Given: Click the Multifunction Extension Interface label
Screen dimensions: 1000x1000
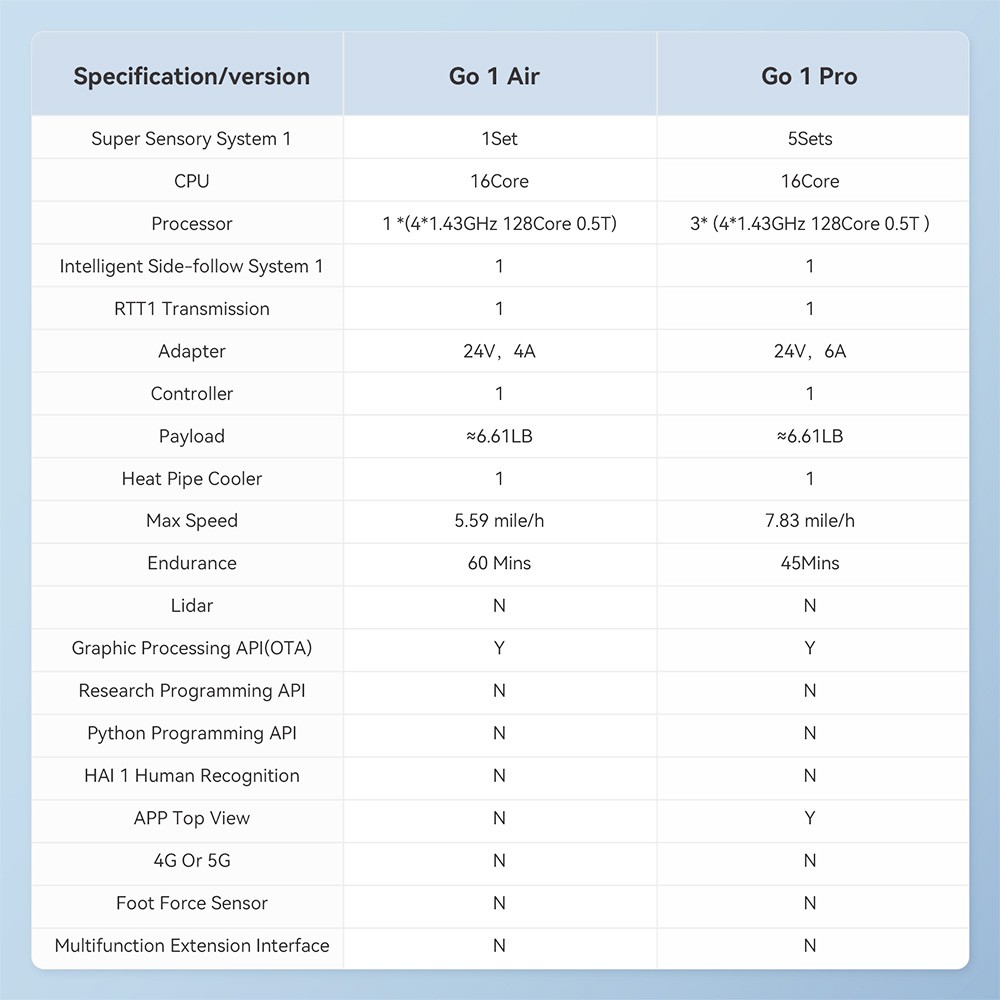Looking at the screenshot, I should (191, 945).
